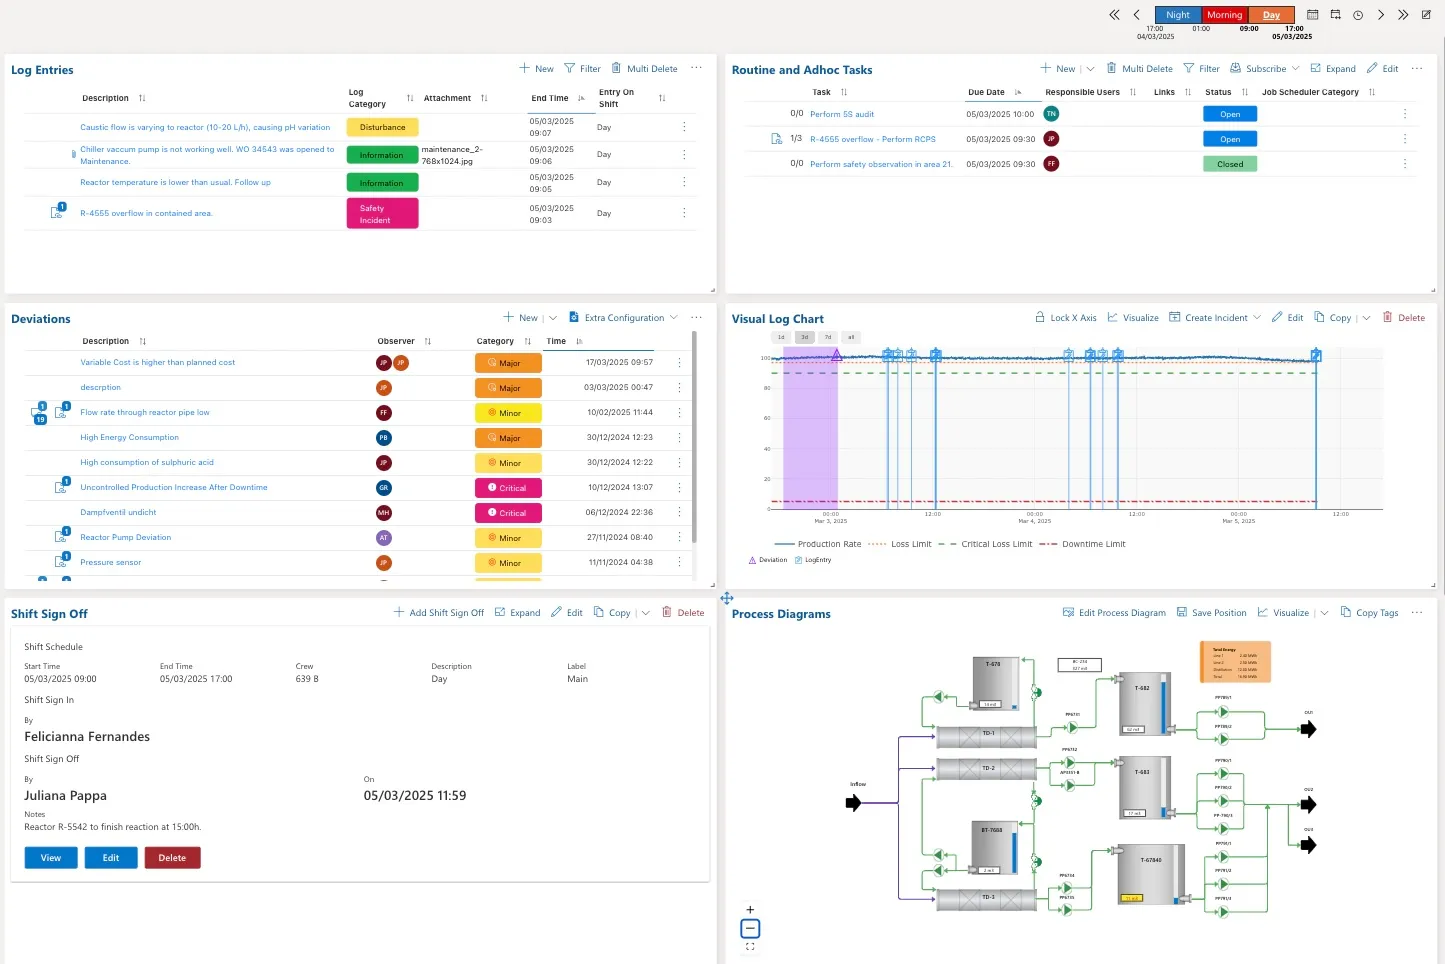Screen dimensions: 1445x964
Task: Click Edit Process Diagram
Action: point(1114,613)
